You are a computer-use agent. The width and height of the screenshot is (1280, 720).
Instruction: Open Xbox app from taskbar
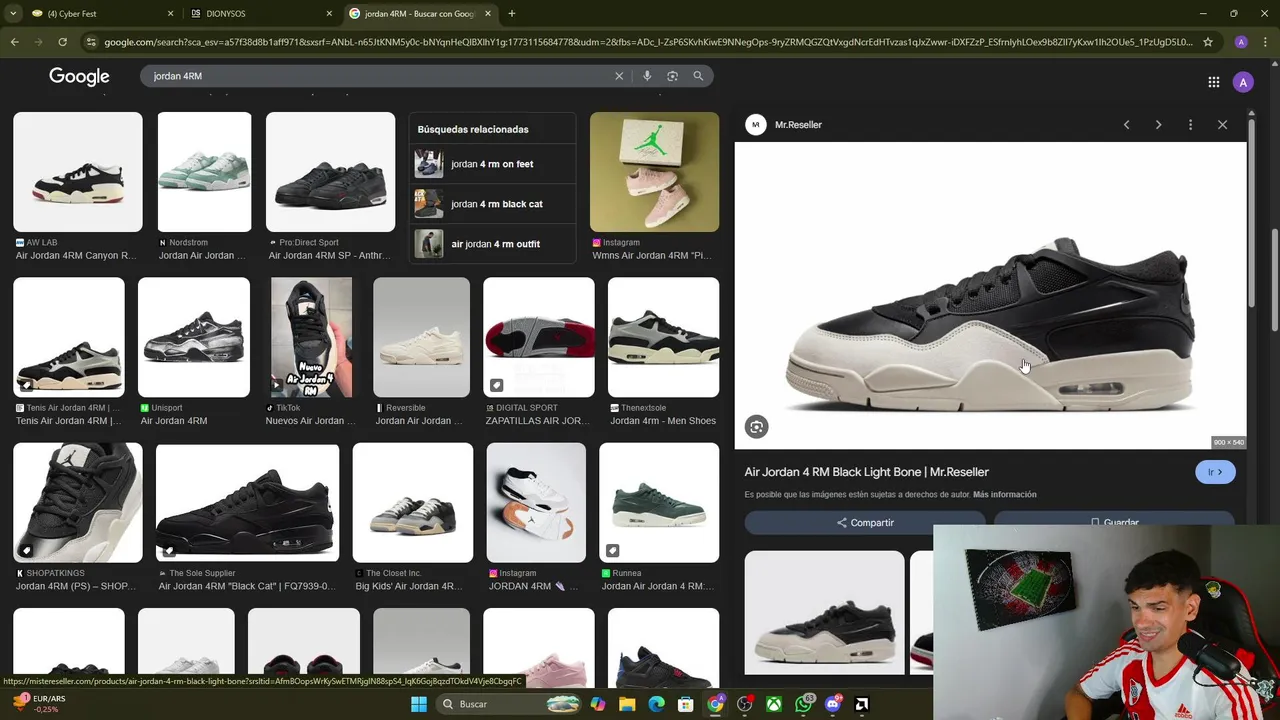tap(774, 704)
